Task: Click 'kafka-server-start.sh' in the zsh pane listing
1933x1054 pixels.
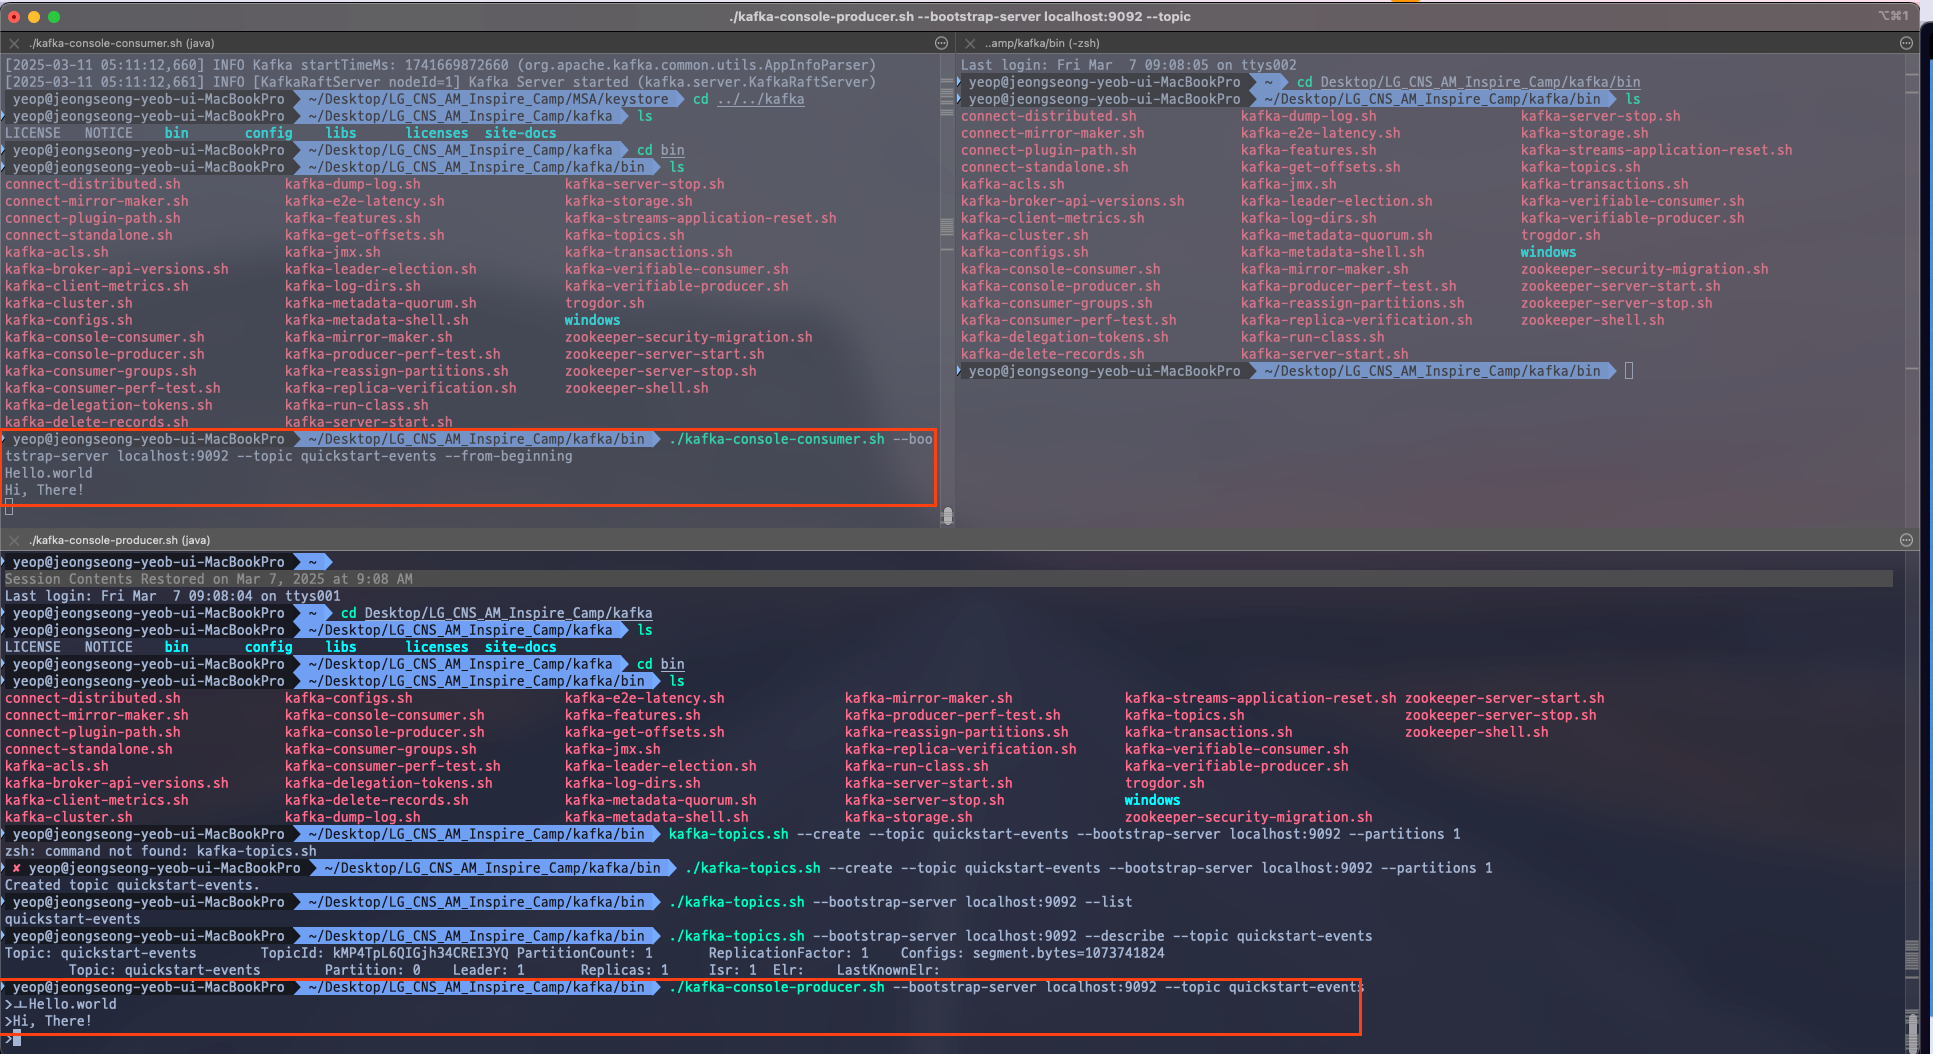Action: pyautogui.click(x=1324, y=354)
